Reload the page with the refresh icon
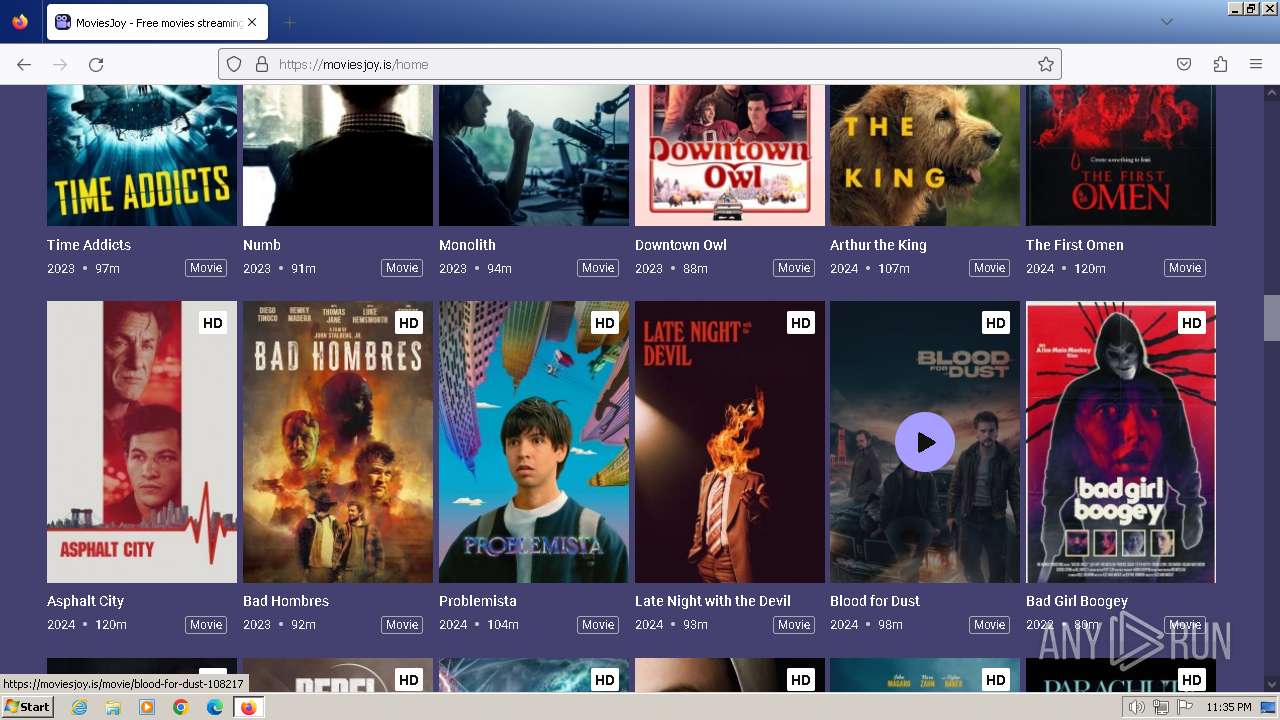 pos(96,64)
